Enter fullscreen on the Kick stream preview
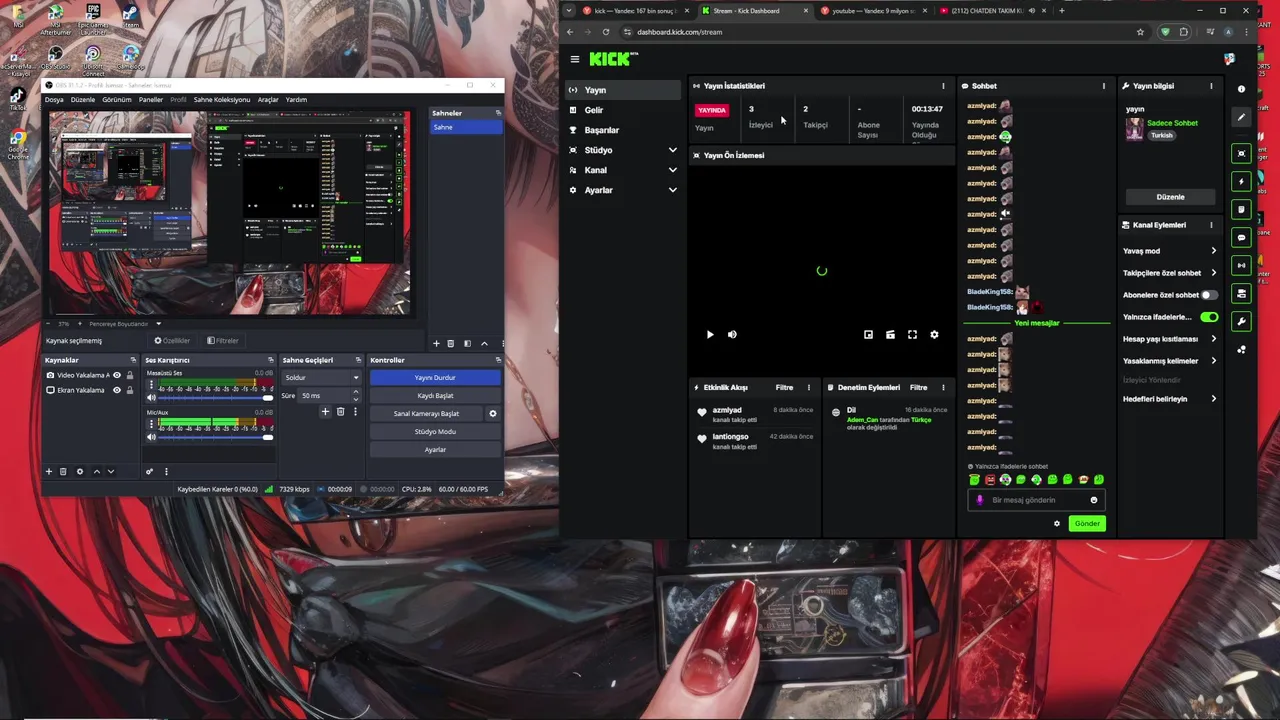The image size is (1280, 720). tap(912, 335)
